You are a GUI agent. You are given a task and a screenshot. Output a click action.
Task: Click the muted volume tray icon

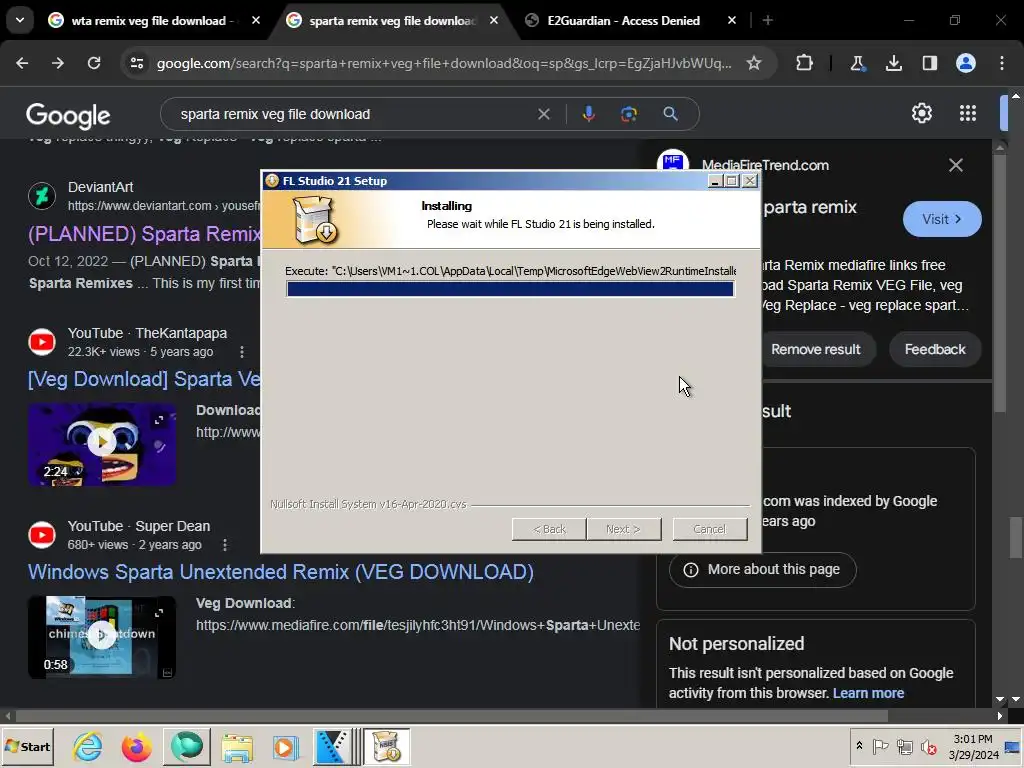click(x=927, y=746)
